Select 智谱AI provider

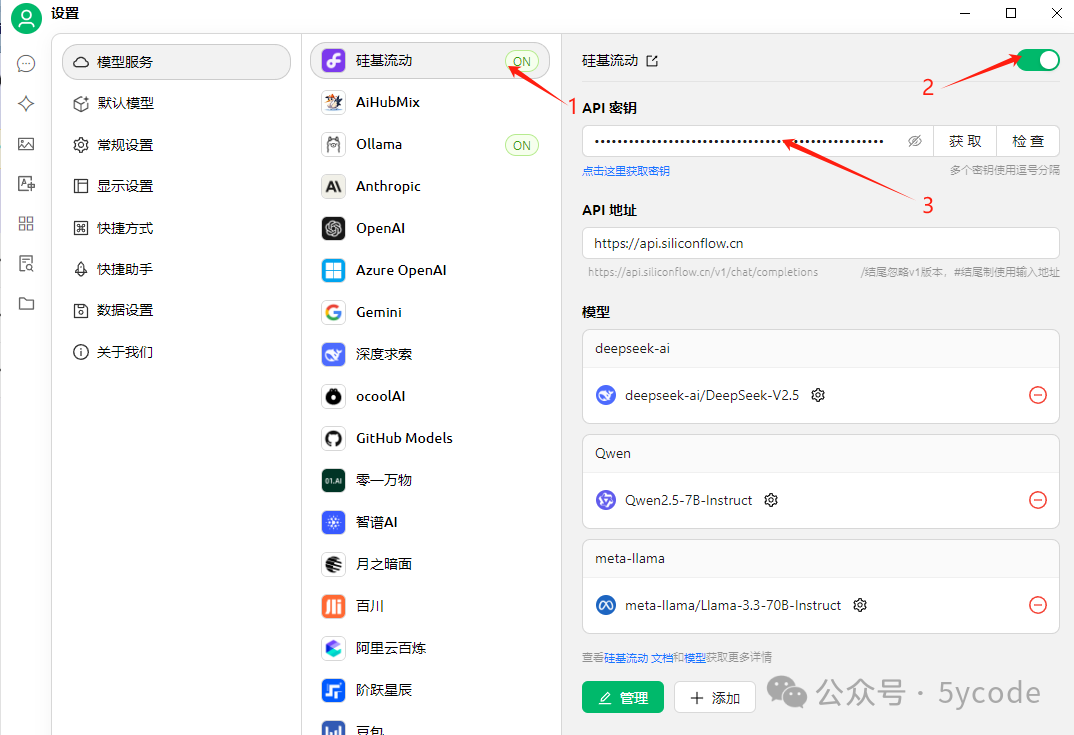click(x=429, y=522)
